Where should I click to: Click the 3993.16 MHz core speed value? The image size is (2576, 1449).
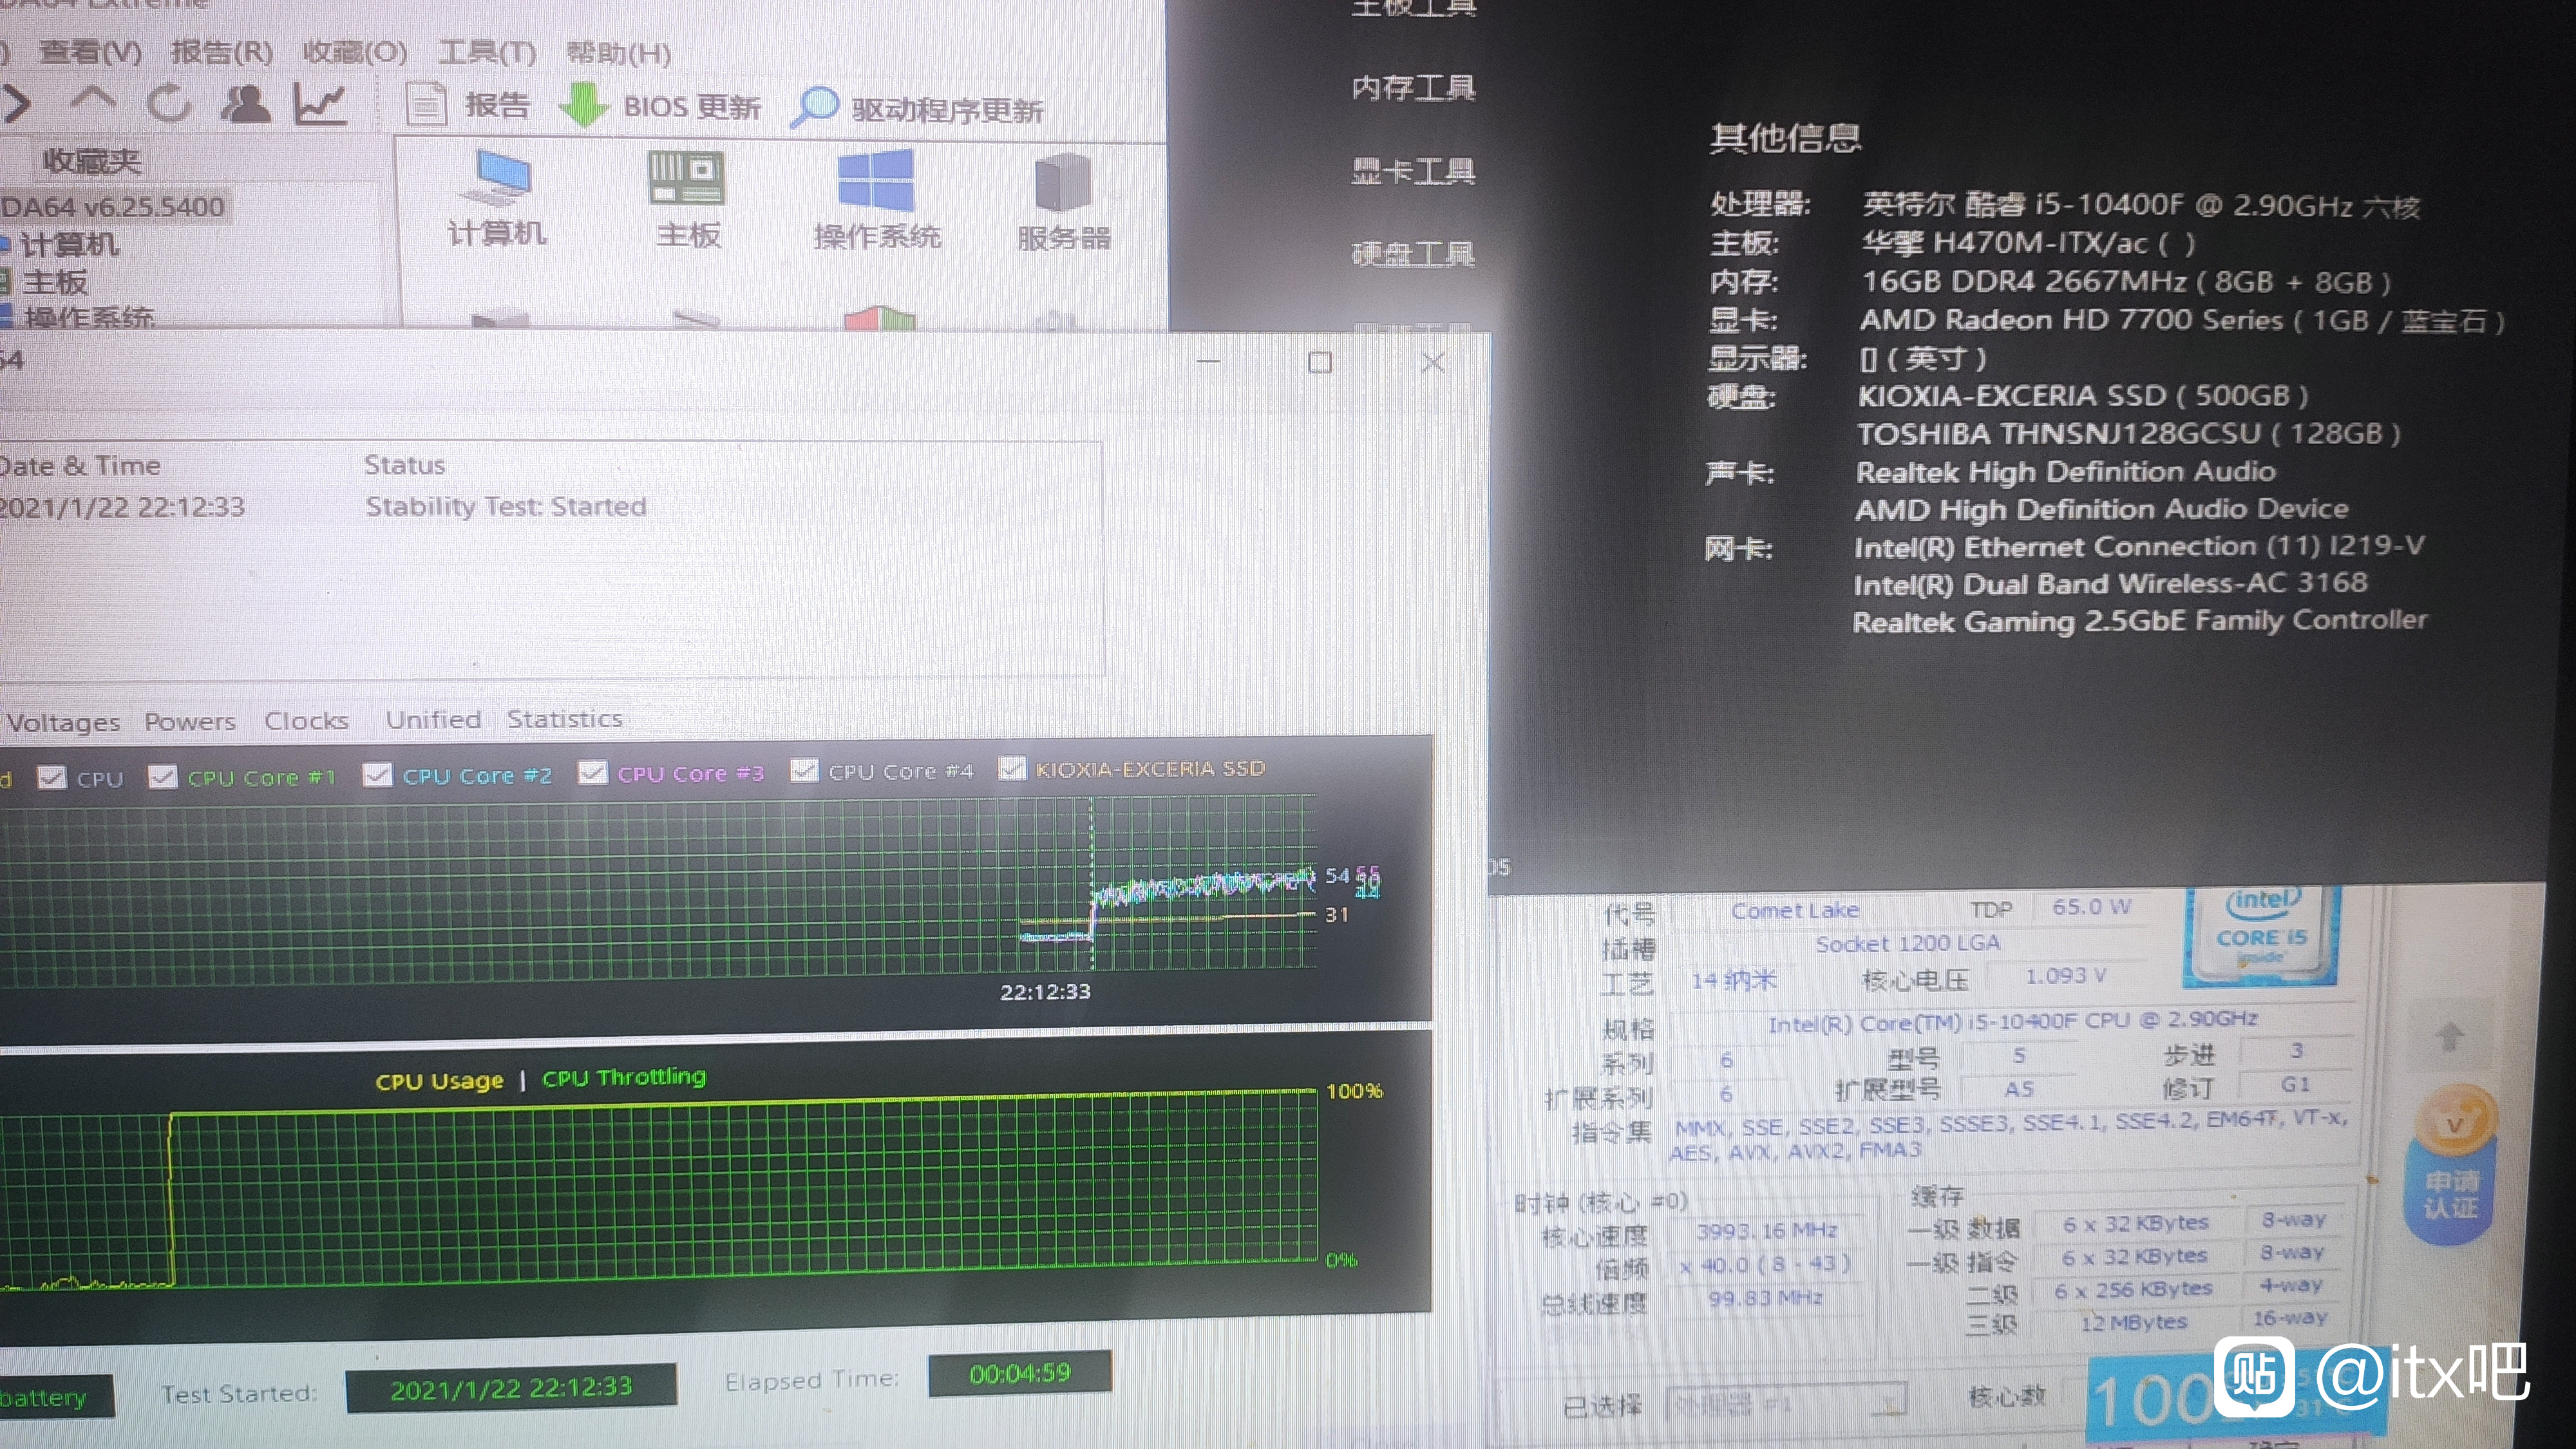tap(1766, 1230)
